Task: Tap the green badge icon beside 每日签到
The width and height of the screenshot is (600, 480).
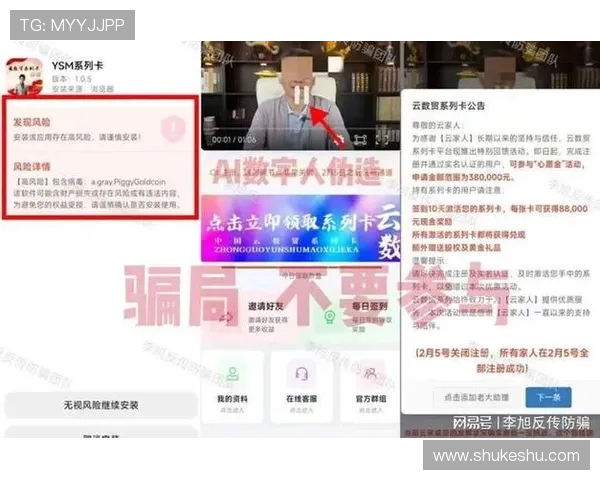Action: click(x=329, y=317)
